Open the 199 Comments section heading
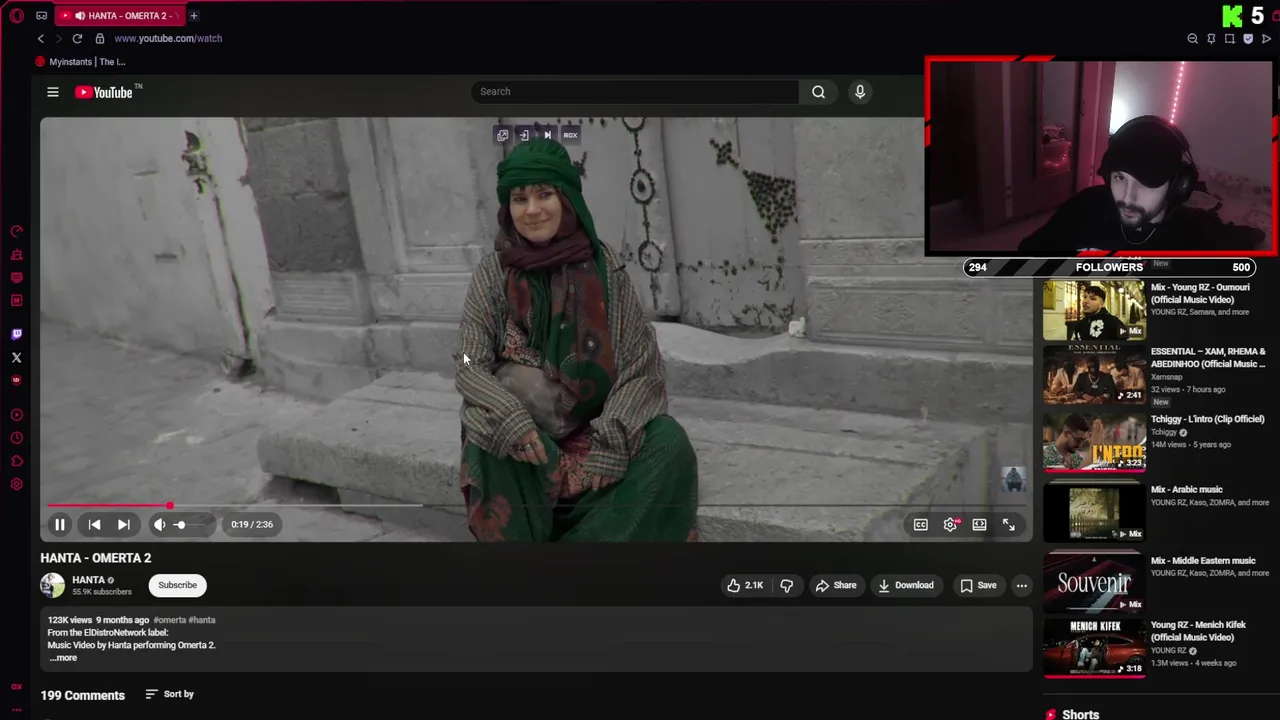The image size is (1280, 720). click(x=82, y=695)
